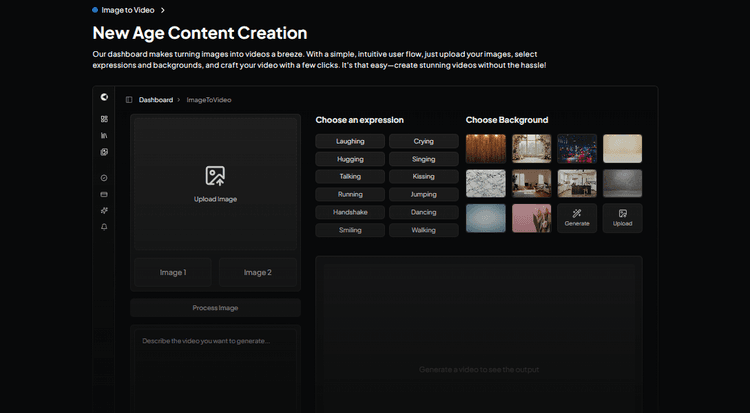The image size is (750, 413).
Task: Select the Crying expression
Action: pos(424,141)
